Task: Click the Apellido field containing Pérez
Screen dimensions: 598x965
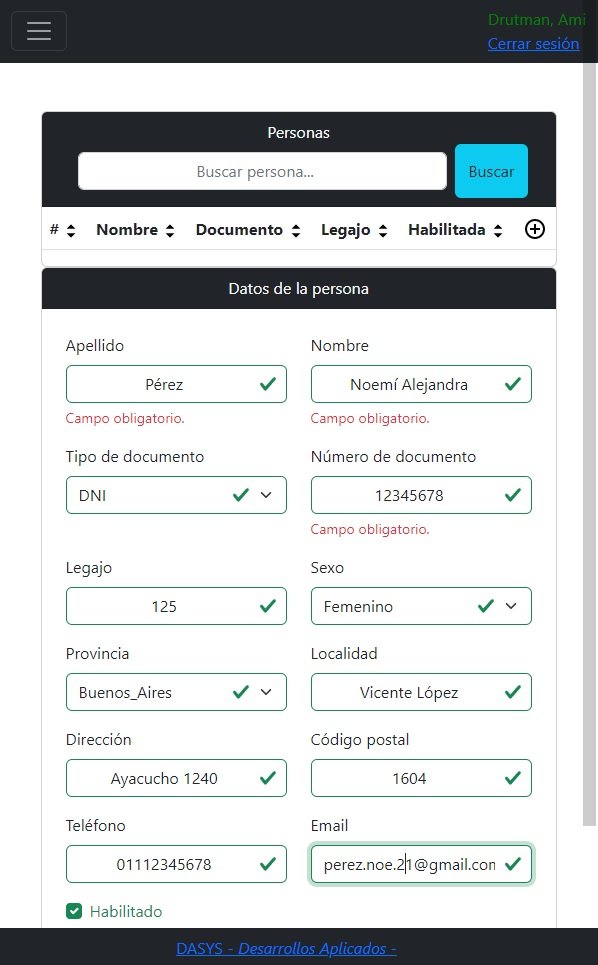Action: coord(176,384)
